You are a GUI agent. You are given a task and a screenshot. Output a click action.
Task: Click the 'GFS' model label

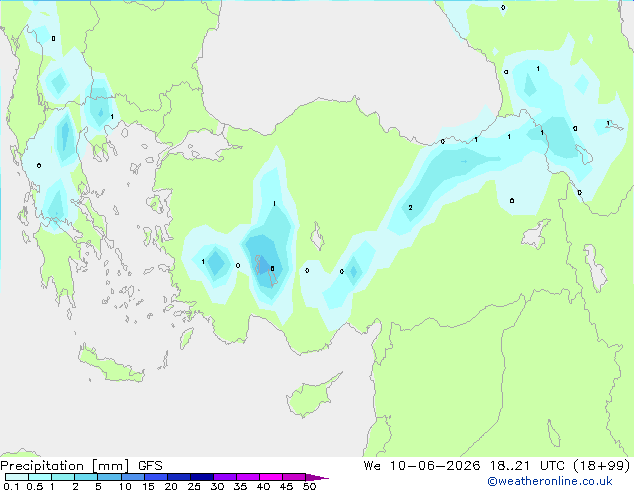point(150,466)
